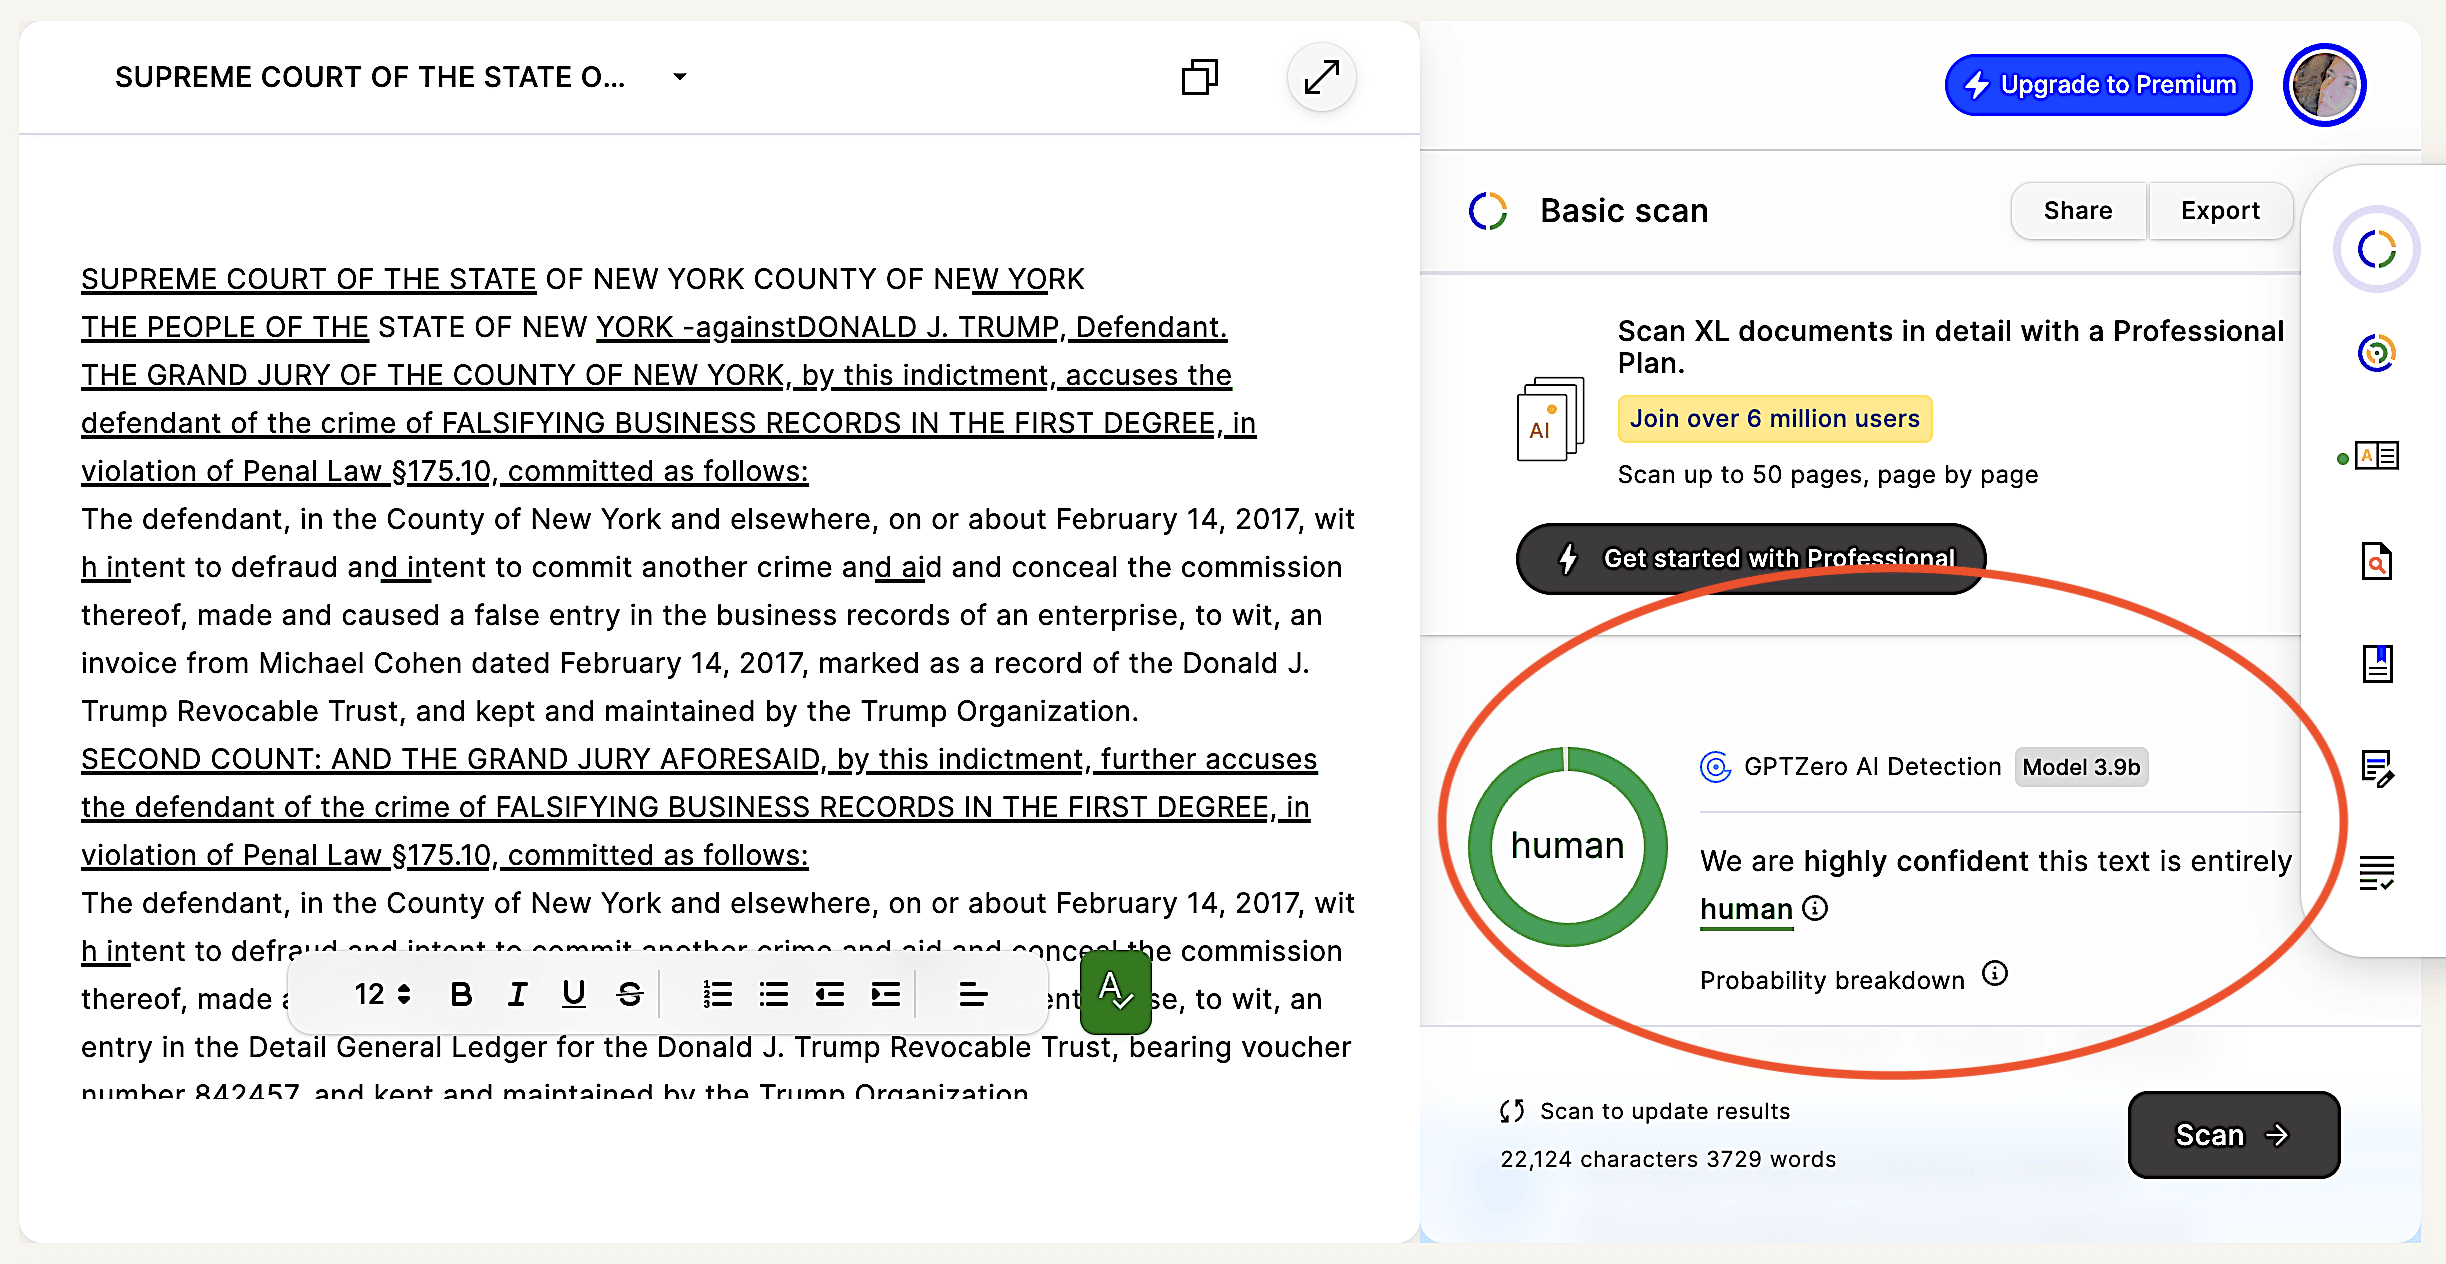
Task: Open the plagiarism search document icon in sidebar
Action: [x=2376, y=562]
